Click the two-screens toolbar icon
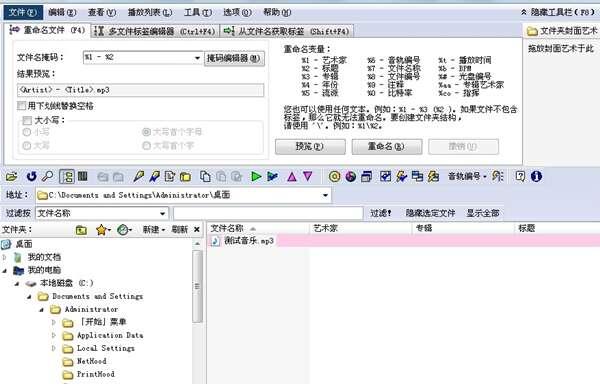Viewport: 600px width, 384px height. coord(417,176)
